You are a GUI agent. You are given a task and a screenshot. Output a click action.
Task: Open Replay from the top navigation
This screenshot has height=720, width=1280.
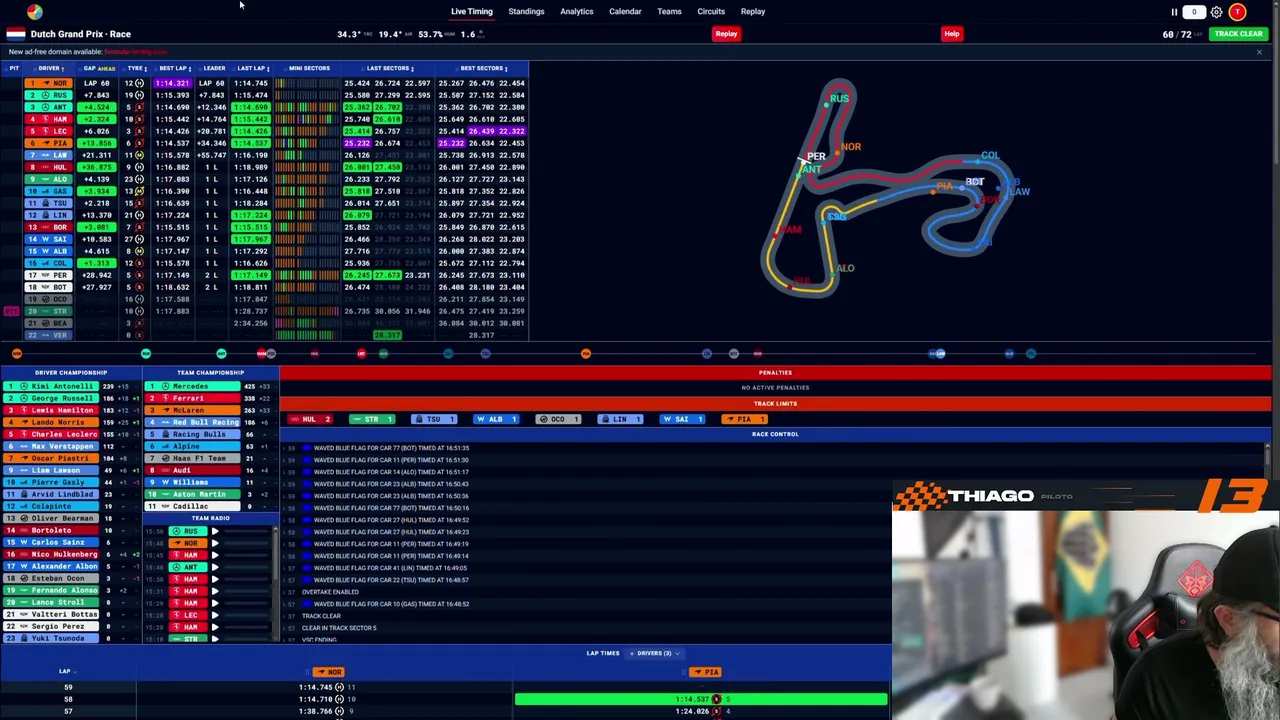click(753, 12)
